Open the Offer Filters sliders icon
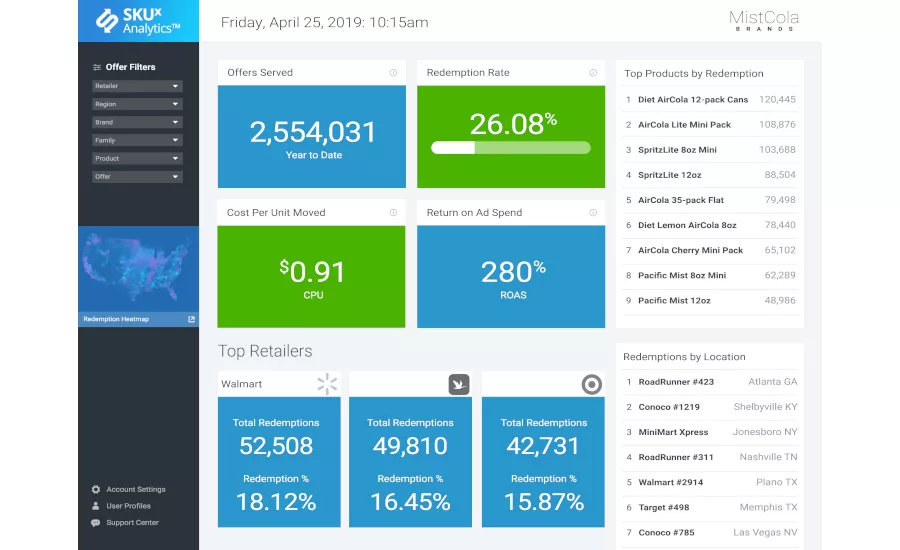This screenshot has width=900, height=550. pos(97,67)
